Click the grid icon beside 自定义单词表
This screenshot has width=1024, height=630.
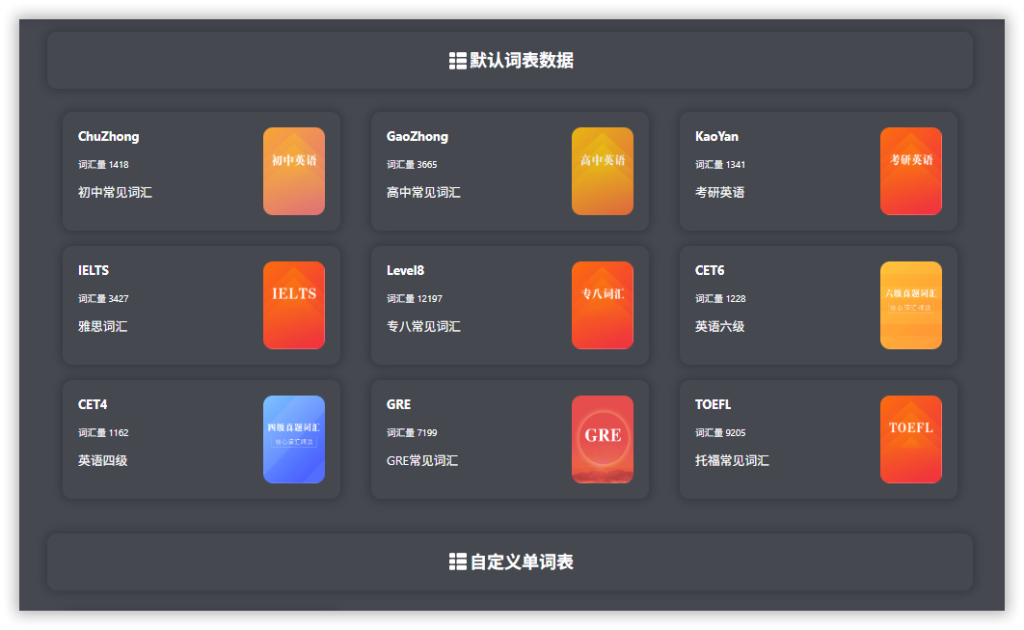click(458, 562)
